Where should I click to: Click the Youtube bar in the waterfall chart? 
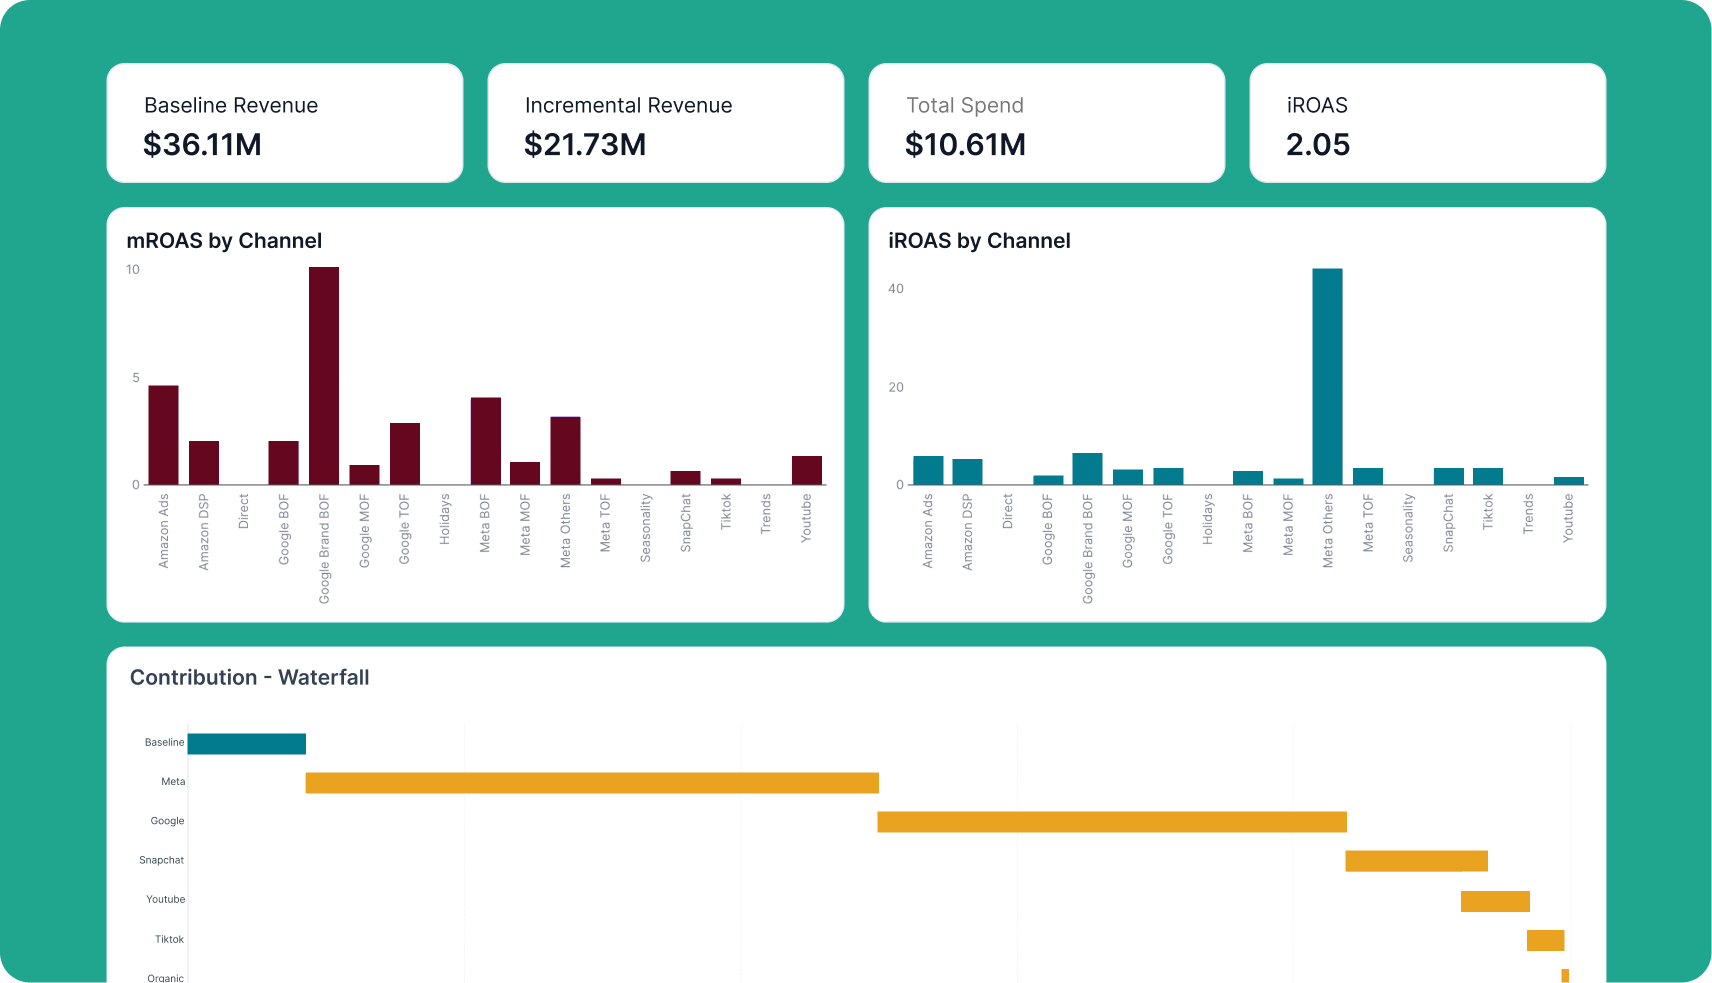click(1495, 901)
